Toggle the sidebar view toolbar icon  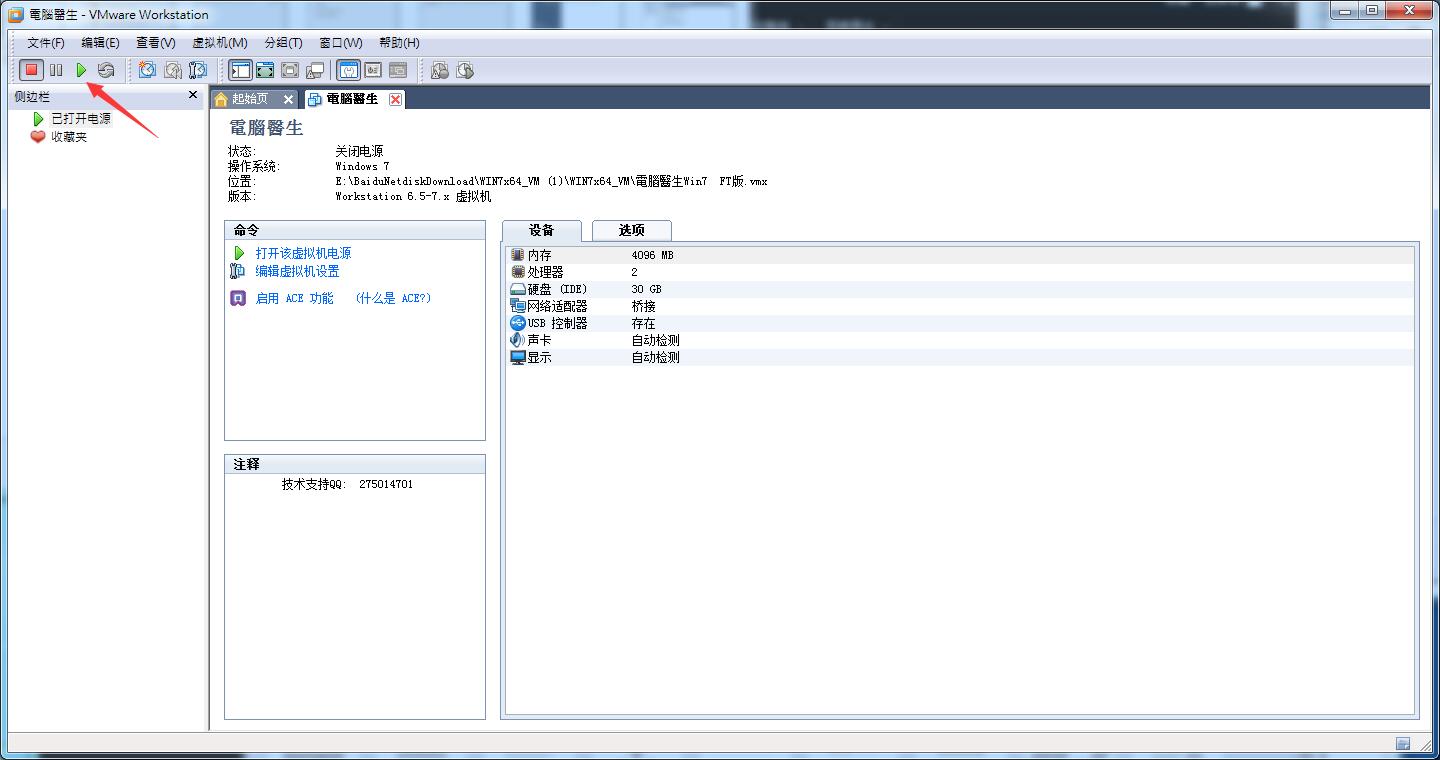[240, 70]
